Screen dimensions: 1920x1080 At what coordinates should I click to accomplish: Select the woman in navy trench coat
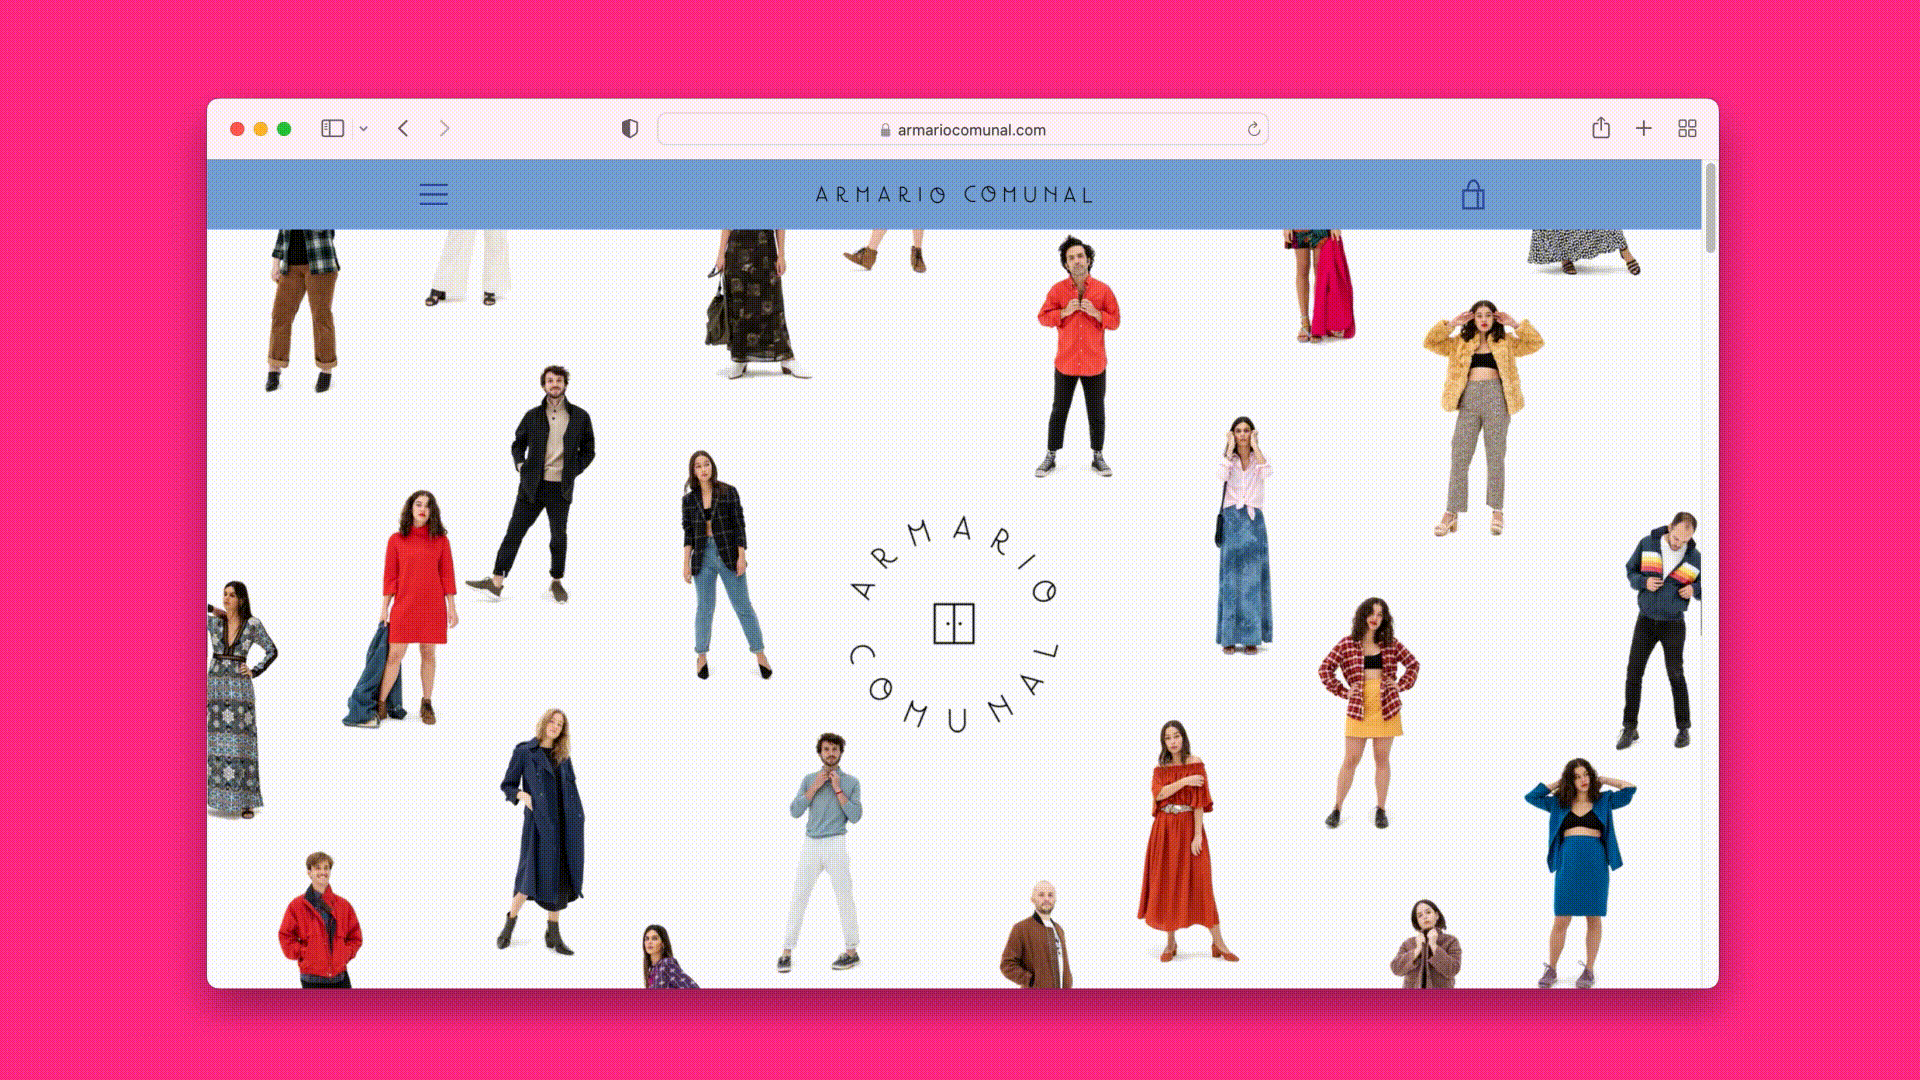[543, 830]
